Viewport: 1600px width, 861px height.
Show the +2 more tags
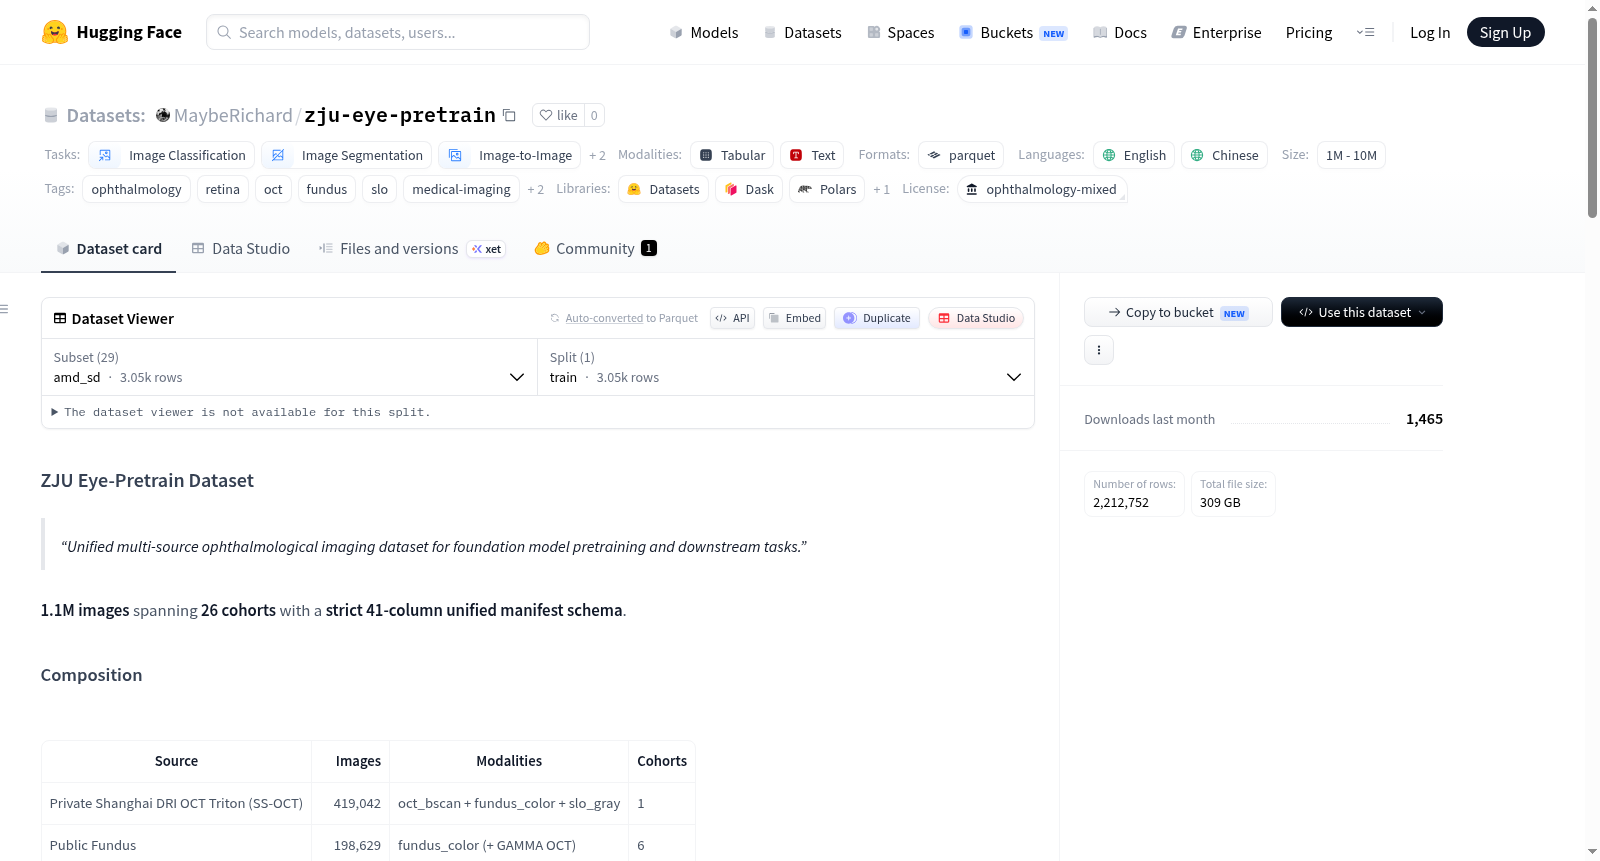(x=536, y=190)
